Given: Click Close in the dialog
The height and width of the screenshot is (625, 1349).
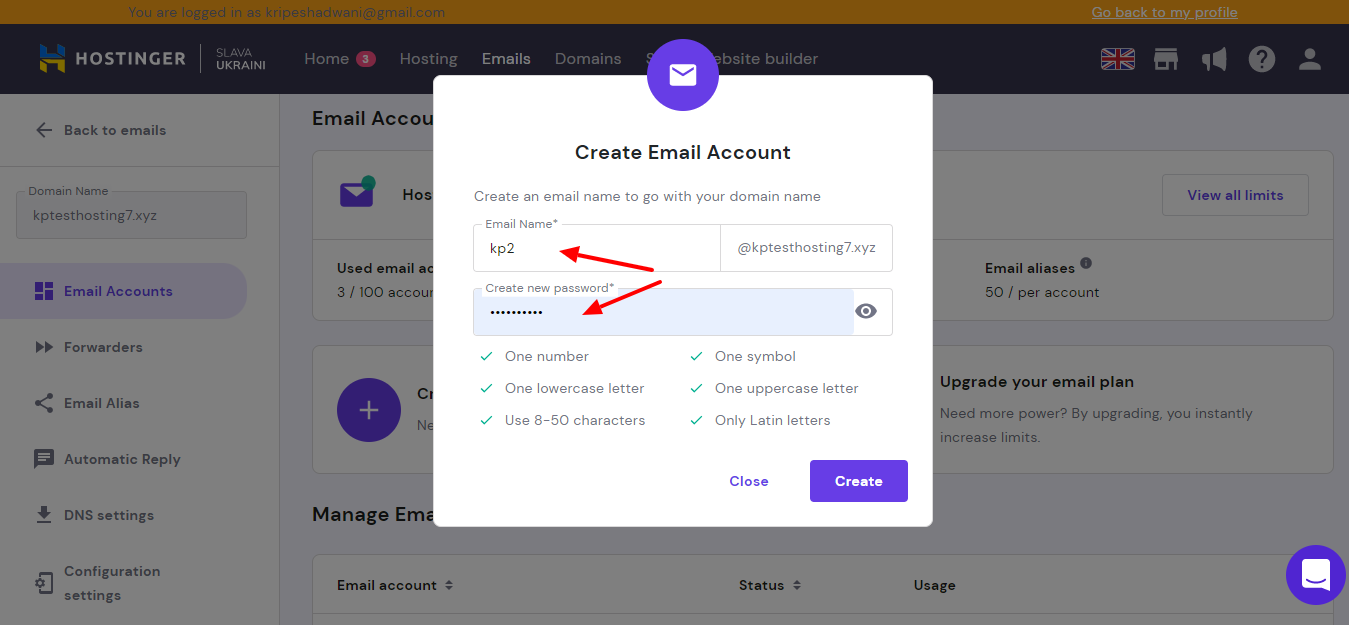Looking at the screenshot, I should [748, 481].
